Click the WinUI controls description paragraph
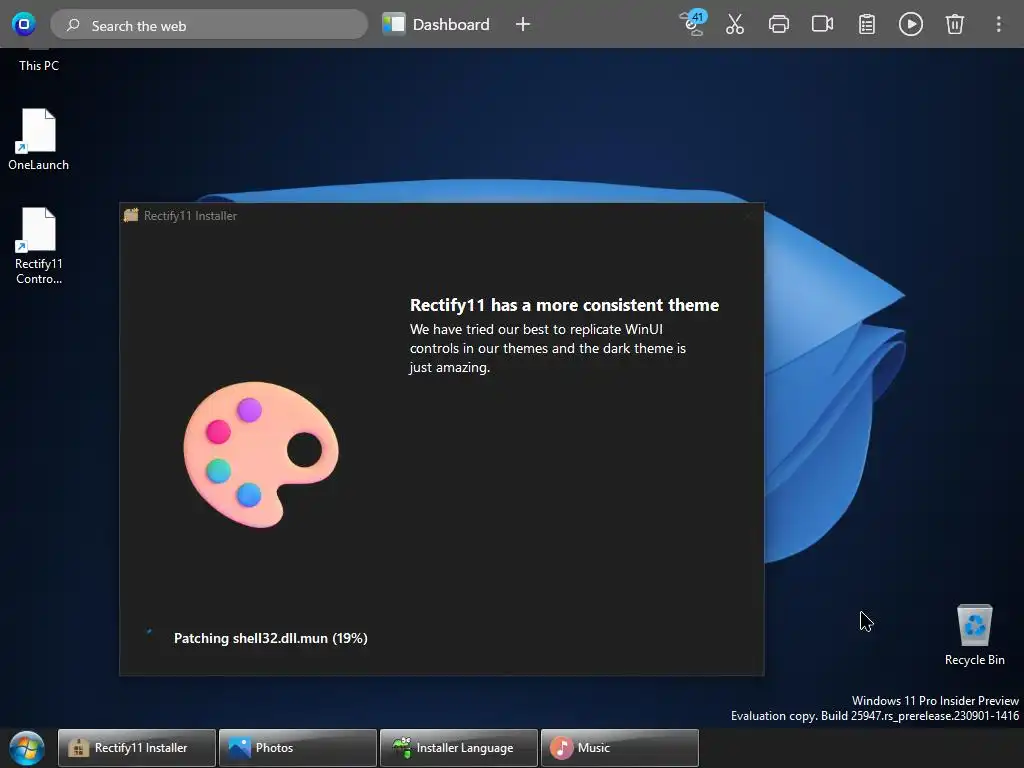The height and width of the screenshot is (768, 1024). tap(547, 348)
